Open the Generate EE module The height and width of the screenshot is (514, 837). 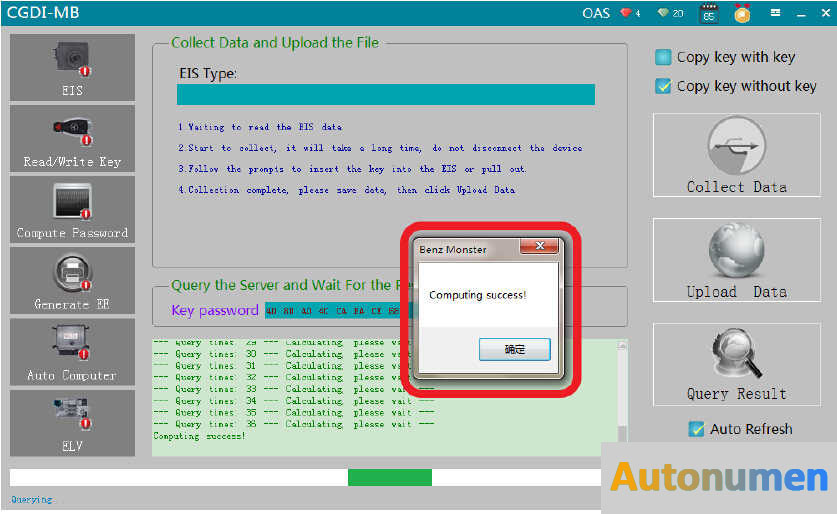pos(72,280)
